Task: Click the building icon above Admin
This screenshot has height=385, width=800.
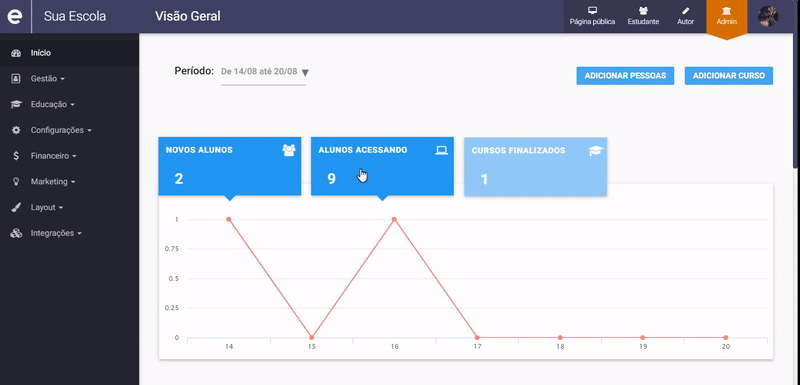Action: coord(727,11)
